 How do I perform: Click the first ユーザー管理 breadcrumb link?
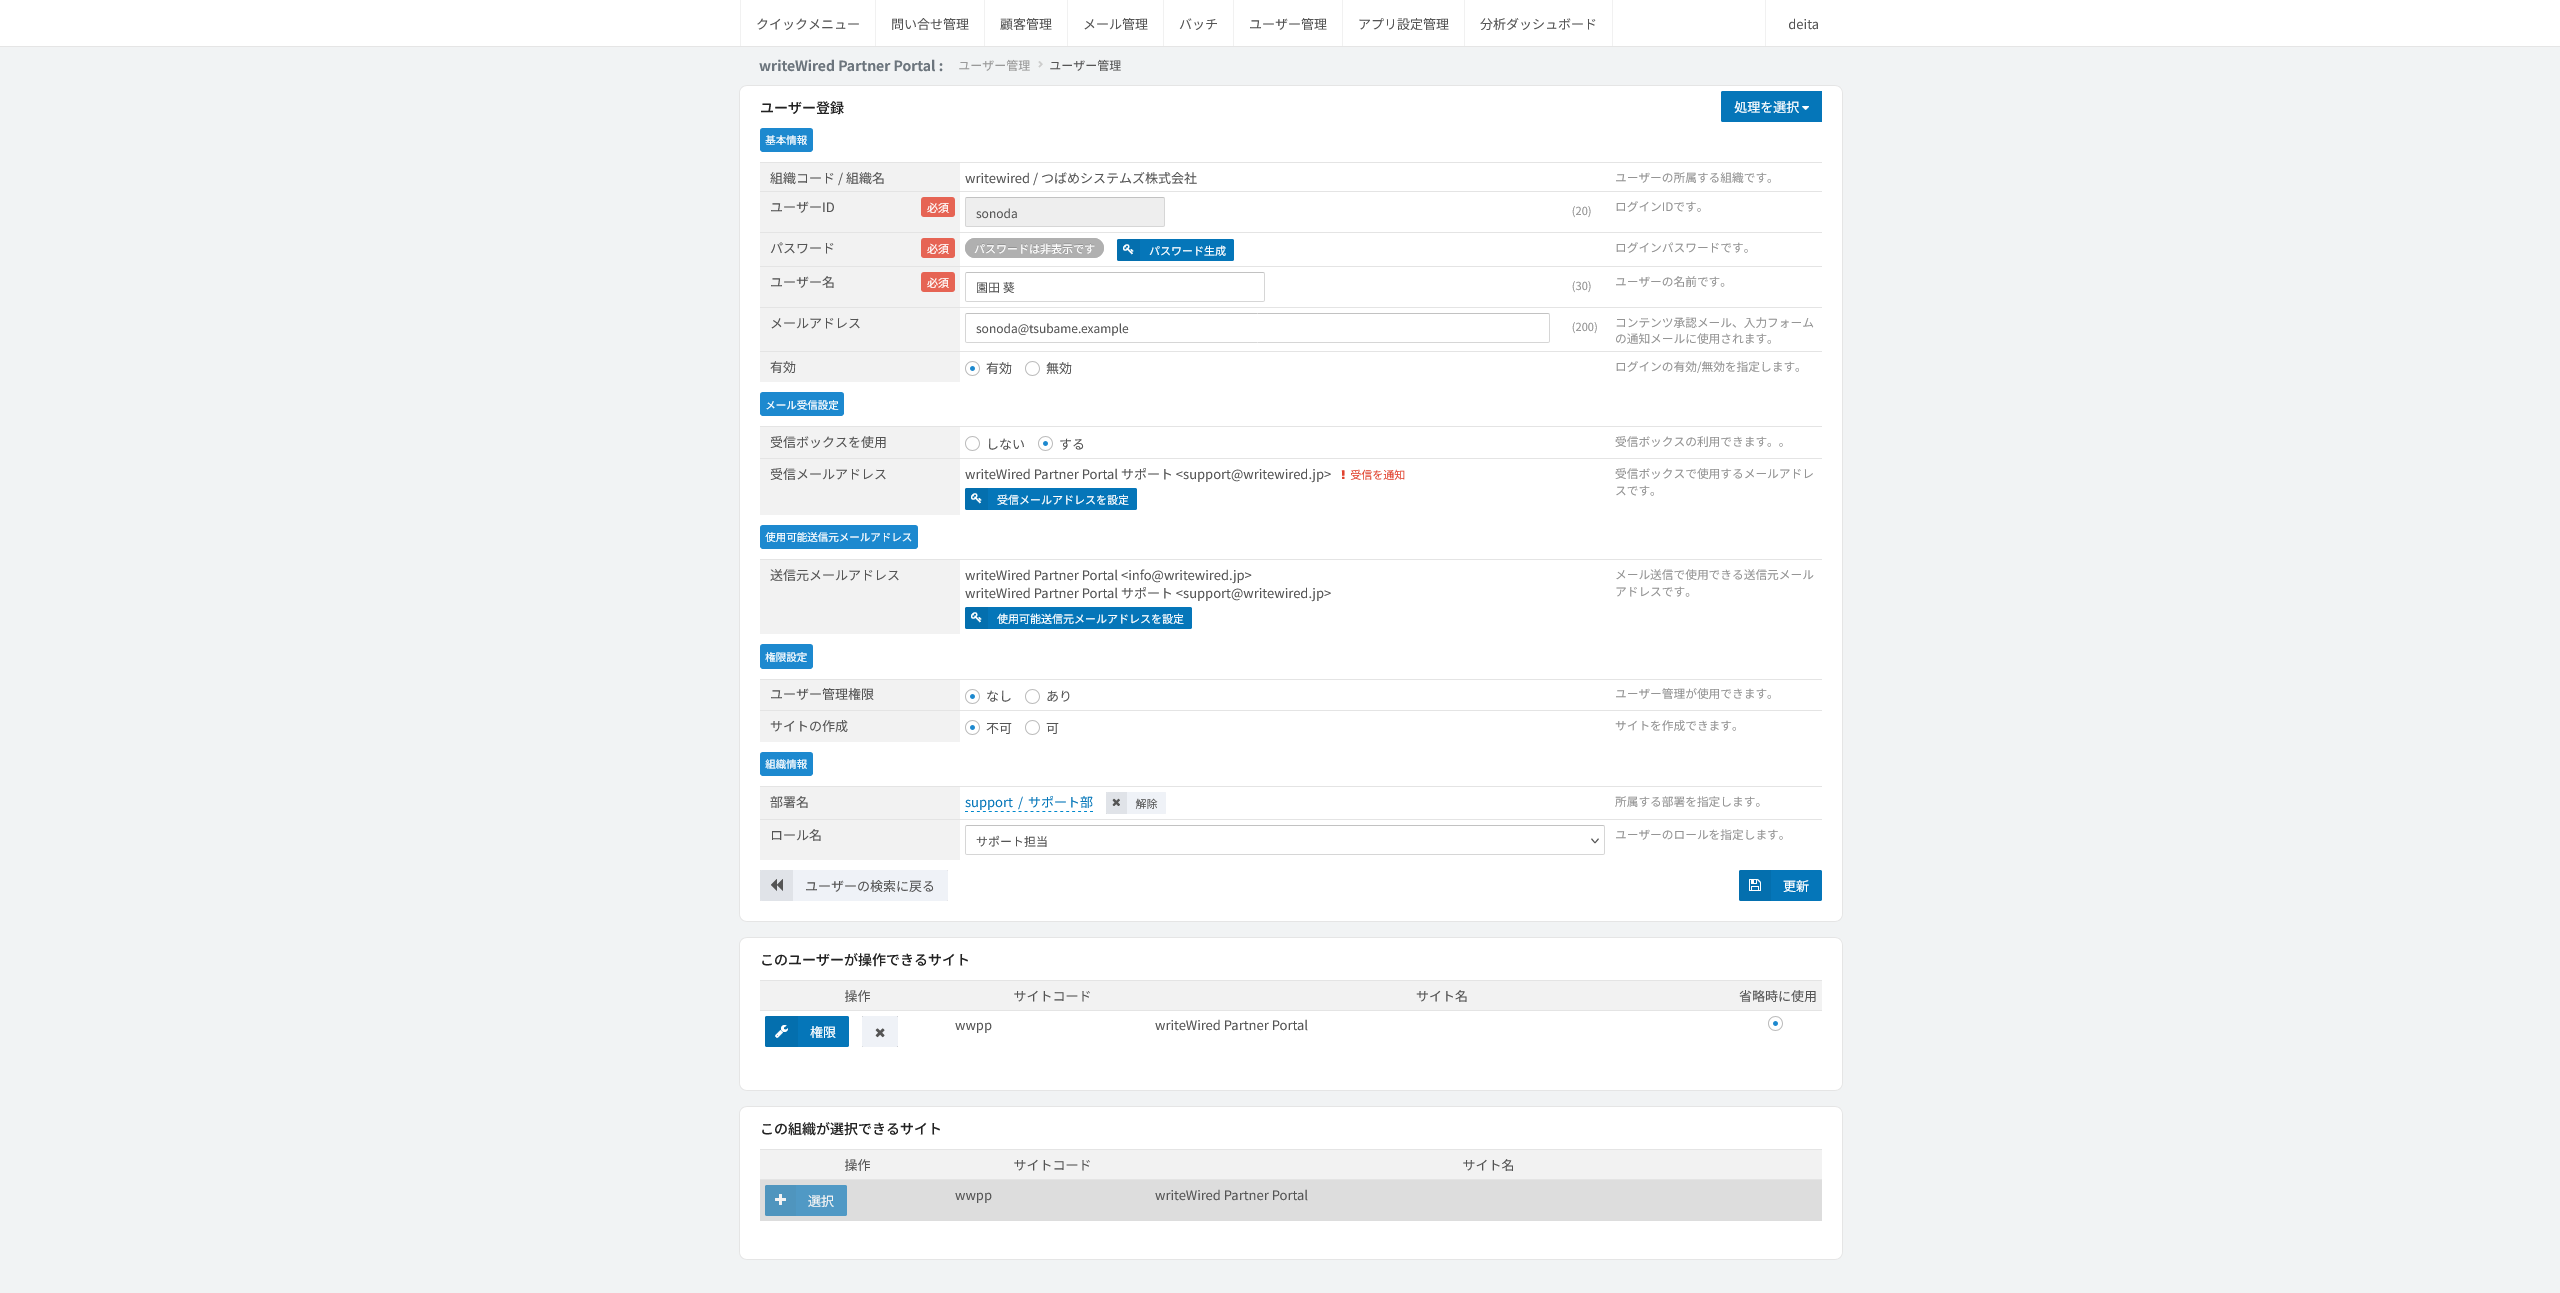click(x=994, y=65)
